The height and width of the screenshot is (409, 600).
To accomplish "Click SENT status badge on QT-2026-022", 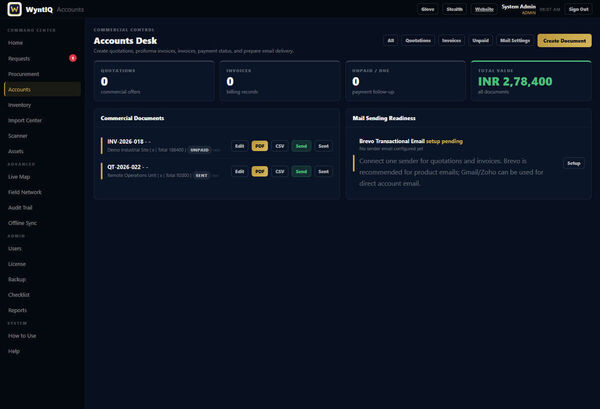I will 201,175.
